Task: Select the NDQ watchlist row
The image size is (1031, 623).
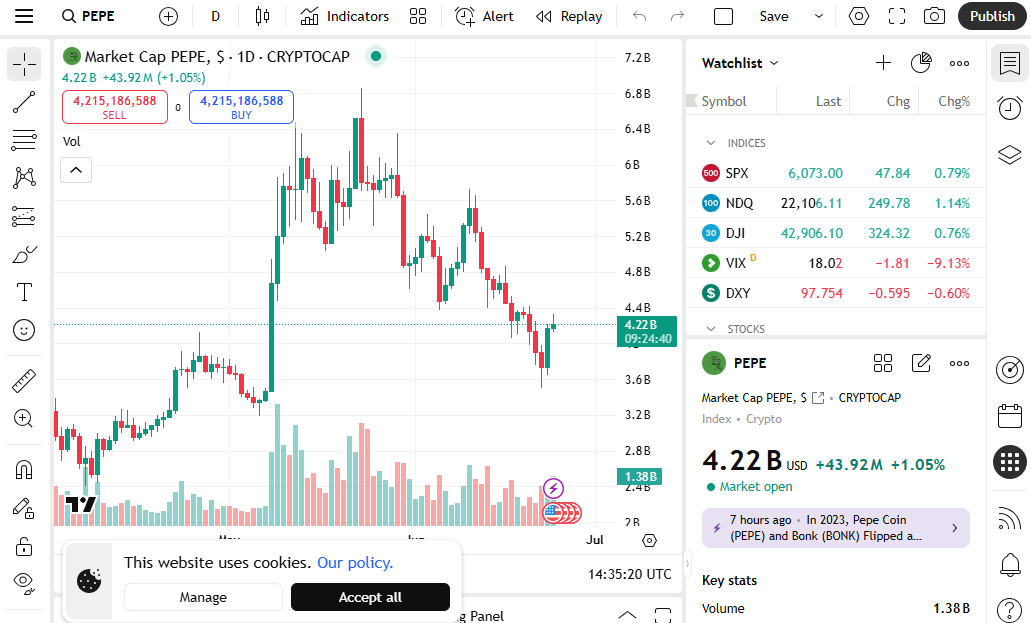Action: tap(836, 203)
